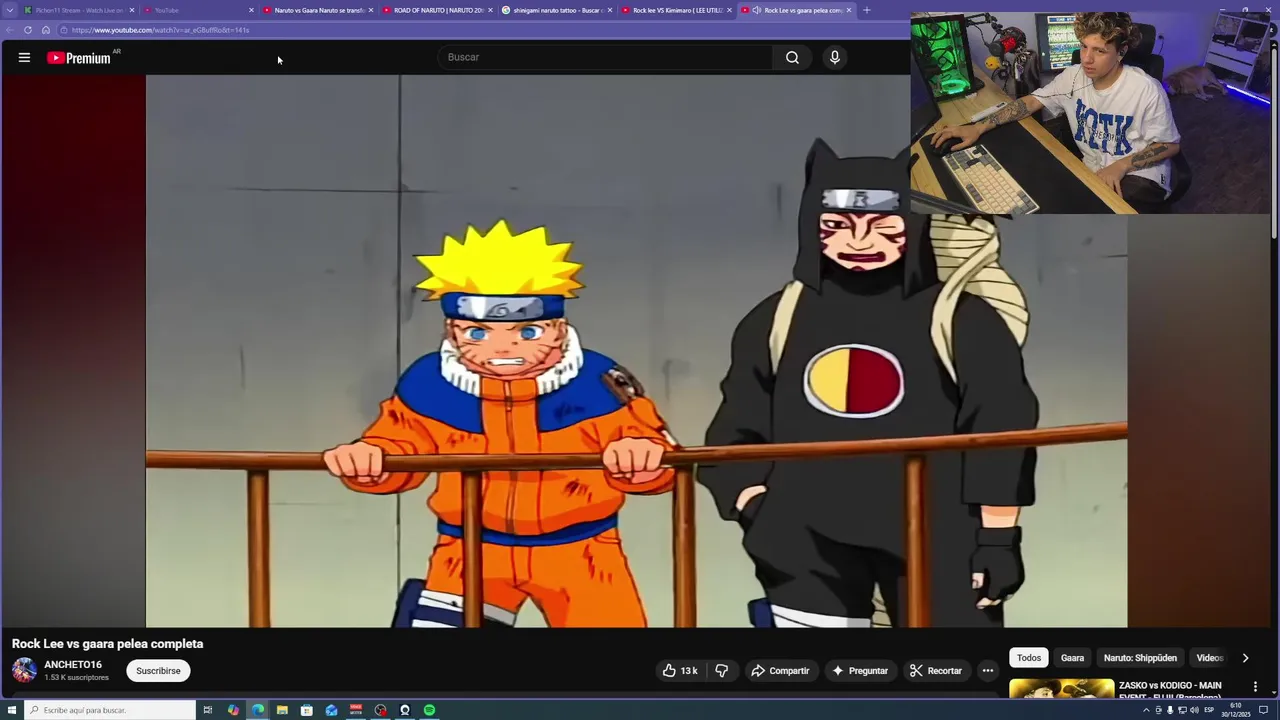Open the network tray icon
Screen dimensions: 1280x720
(1182, 710)
